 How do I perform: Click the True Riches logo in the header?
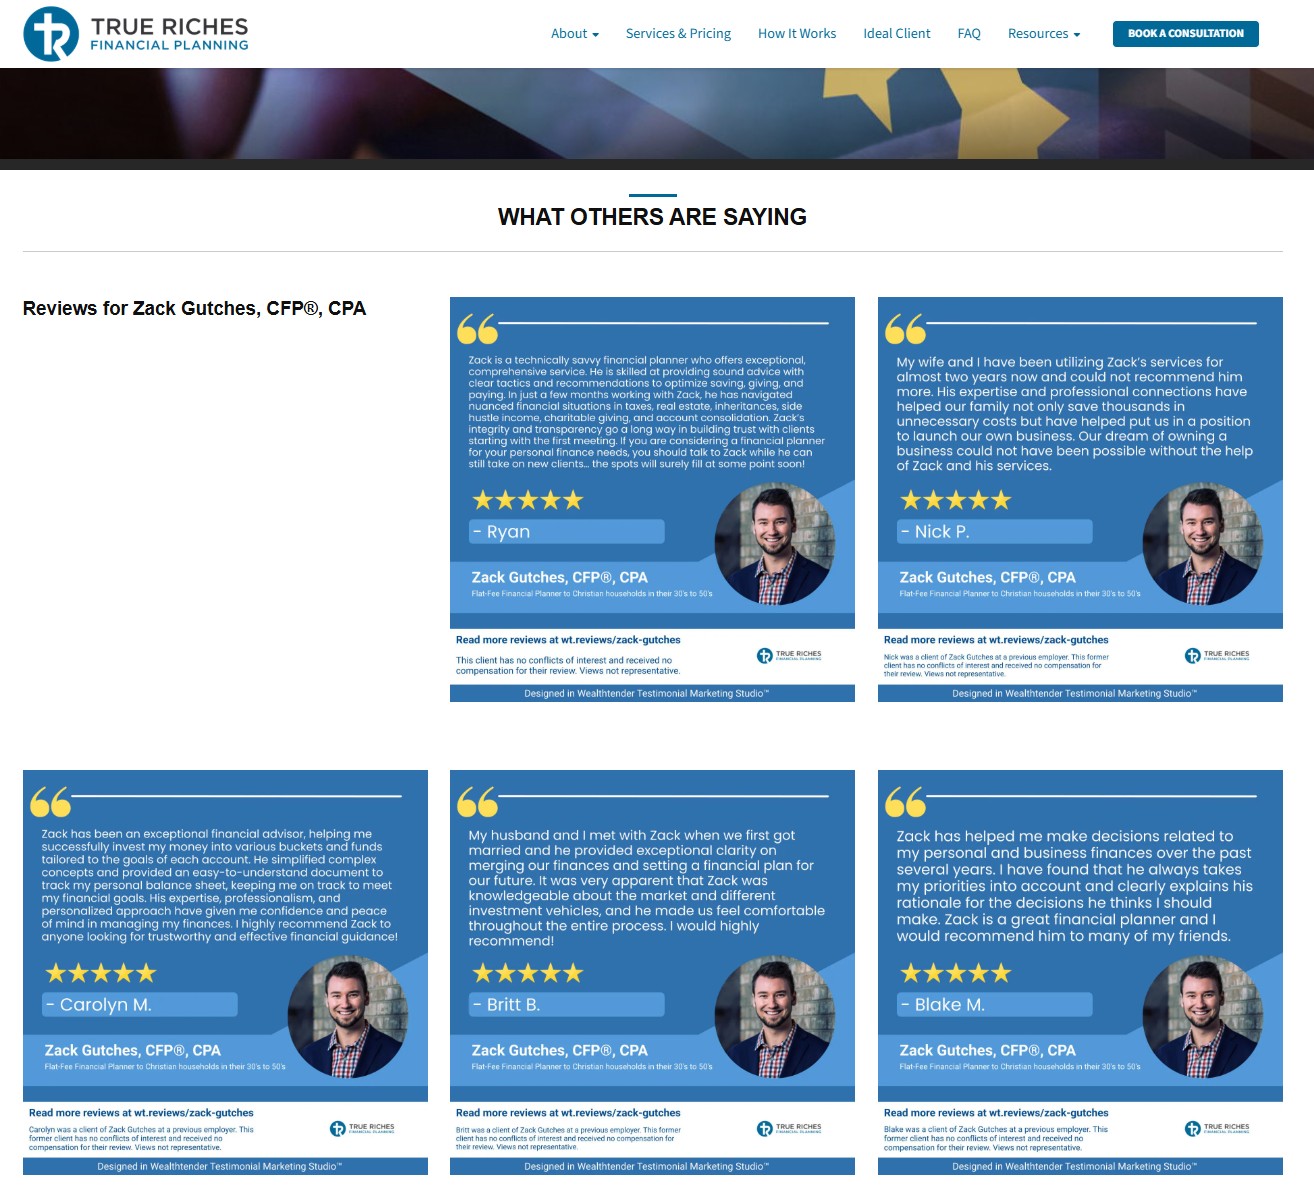135,33
